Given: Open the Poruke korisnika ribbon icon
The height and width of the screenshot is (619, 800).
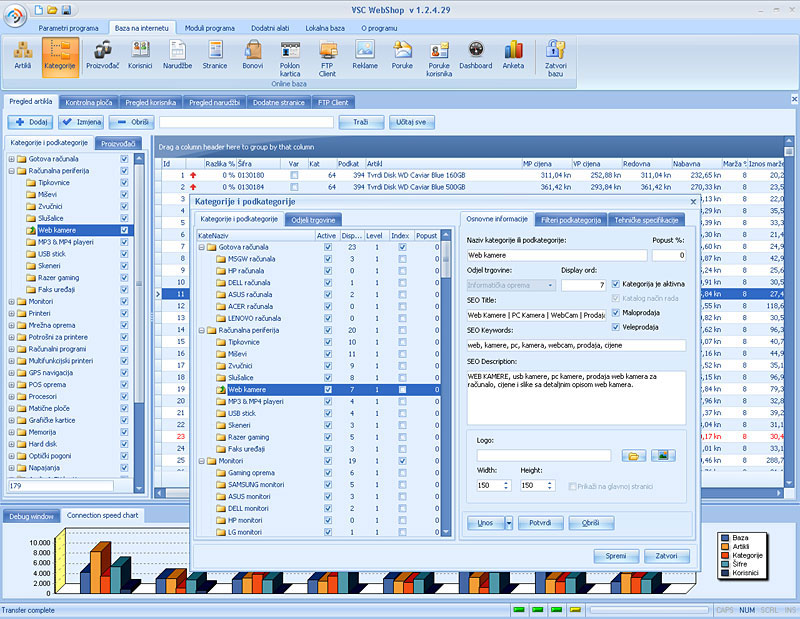Looking at the screenshot, I should (x=439, y=59).
